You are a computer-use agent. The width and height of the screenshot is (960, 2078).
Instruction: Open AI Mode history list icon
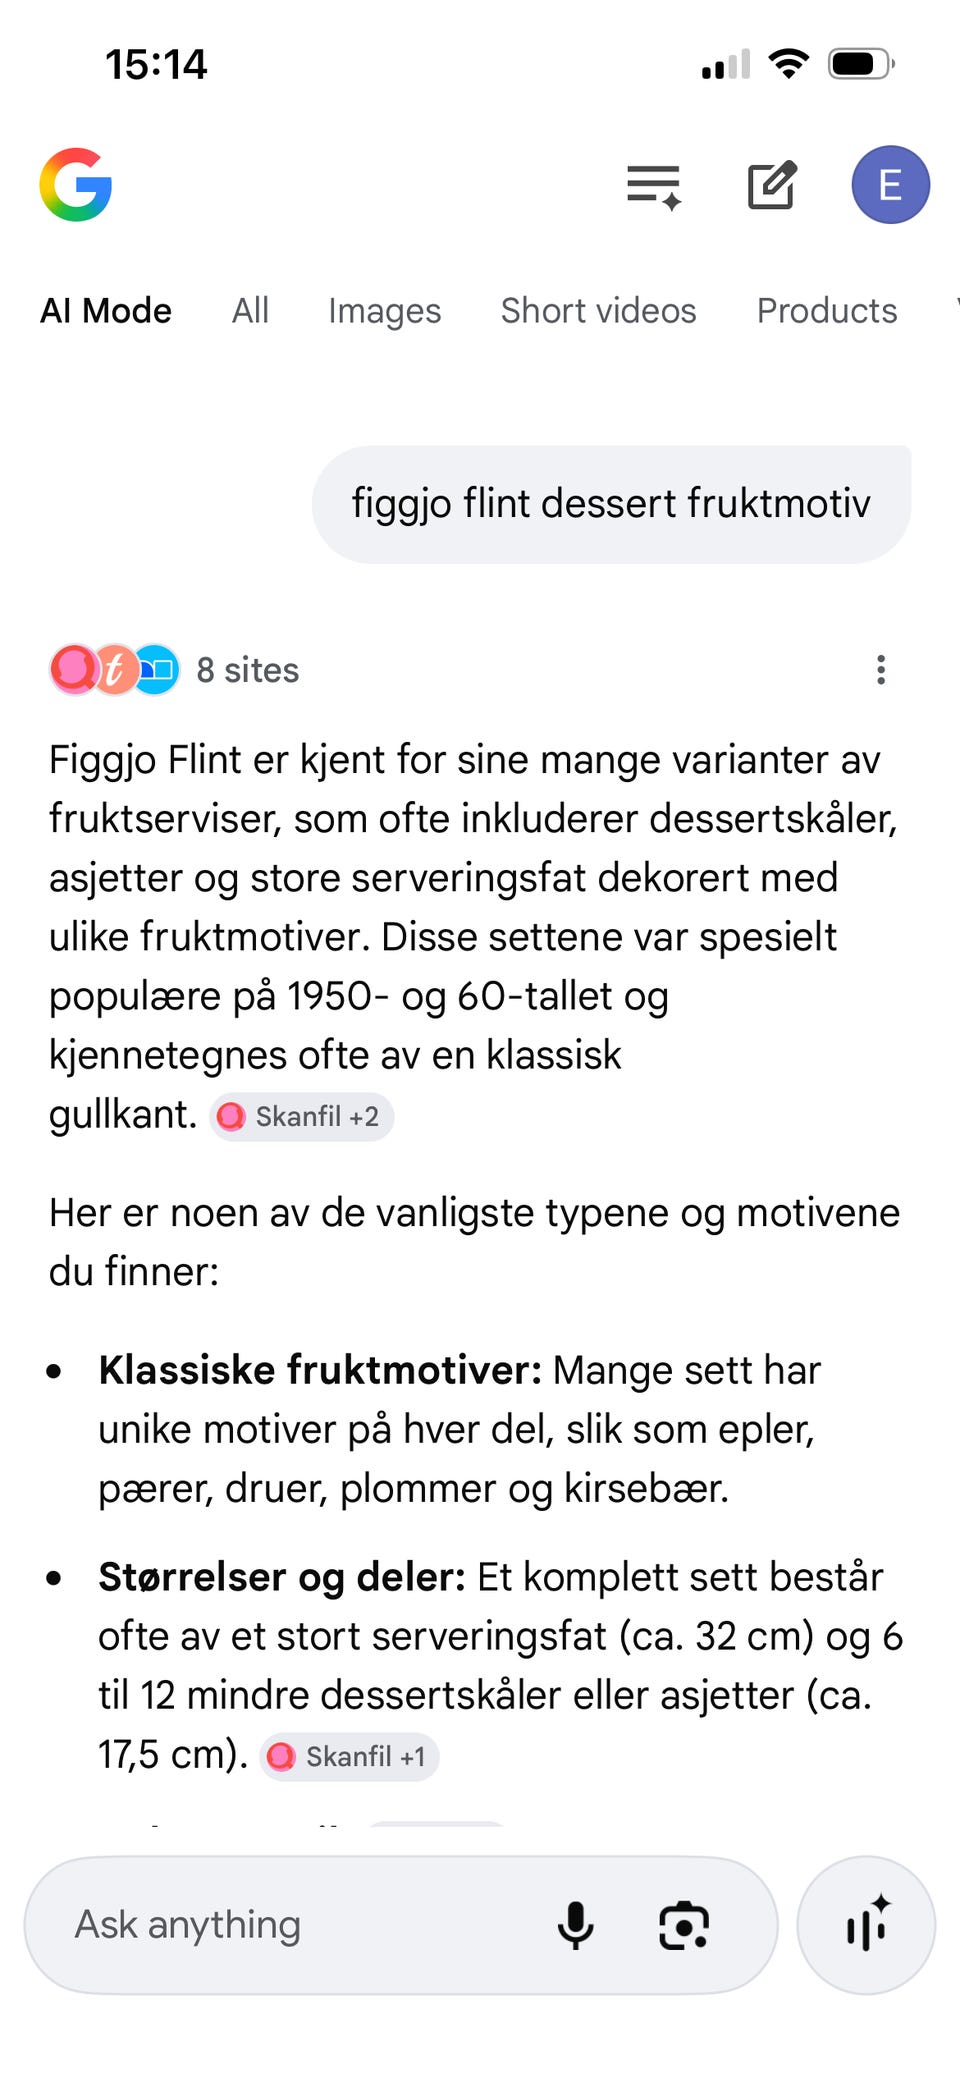click(x=654, y=186)
